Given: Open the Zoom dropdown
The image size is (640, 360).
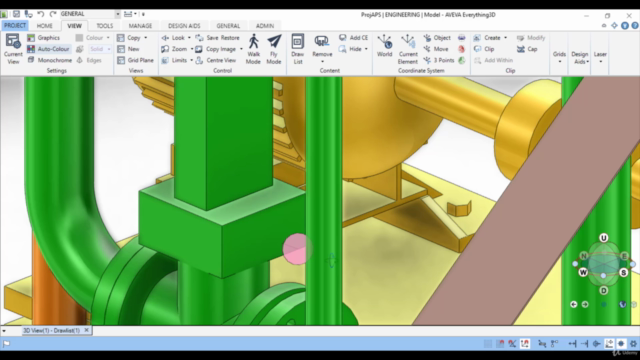Looking at the screenshot, I should tap(177, 49).
